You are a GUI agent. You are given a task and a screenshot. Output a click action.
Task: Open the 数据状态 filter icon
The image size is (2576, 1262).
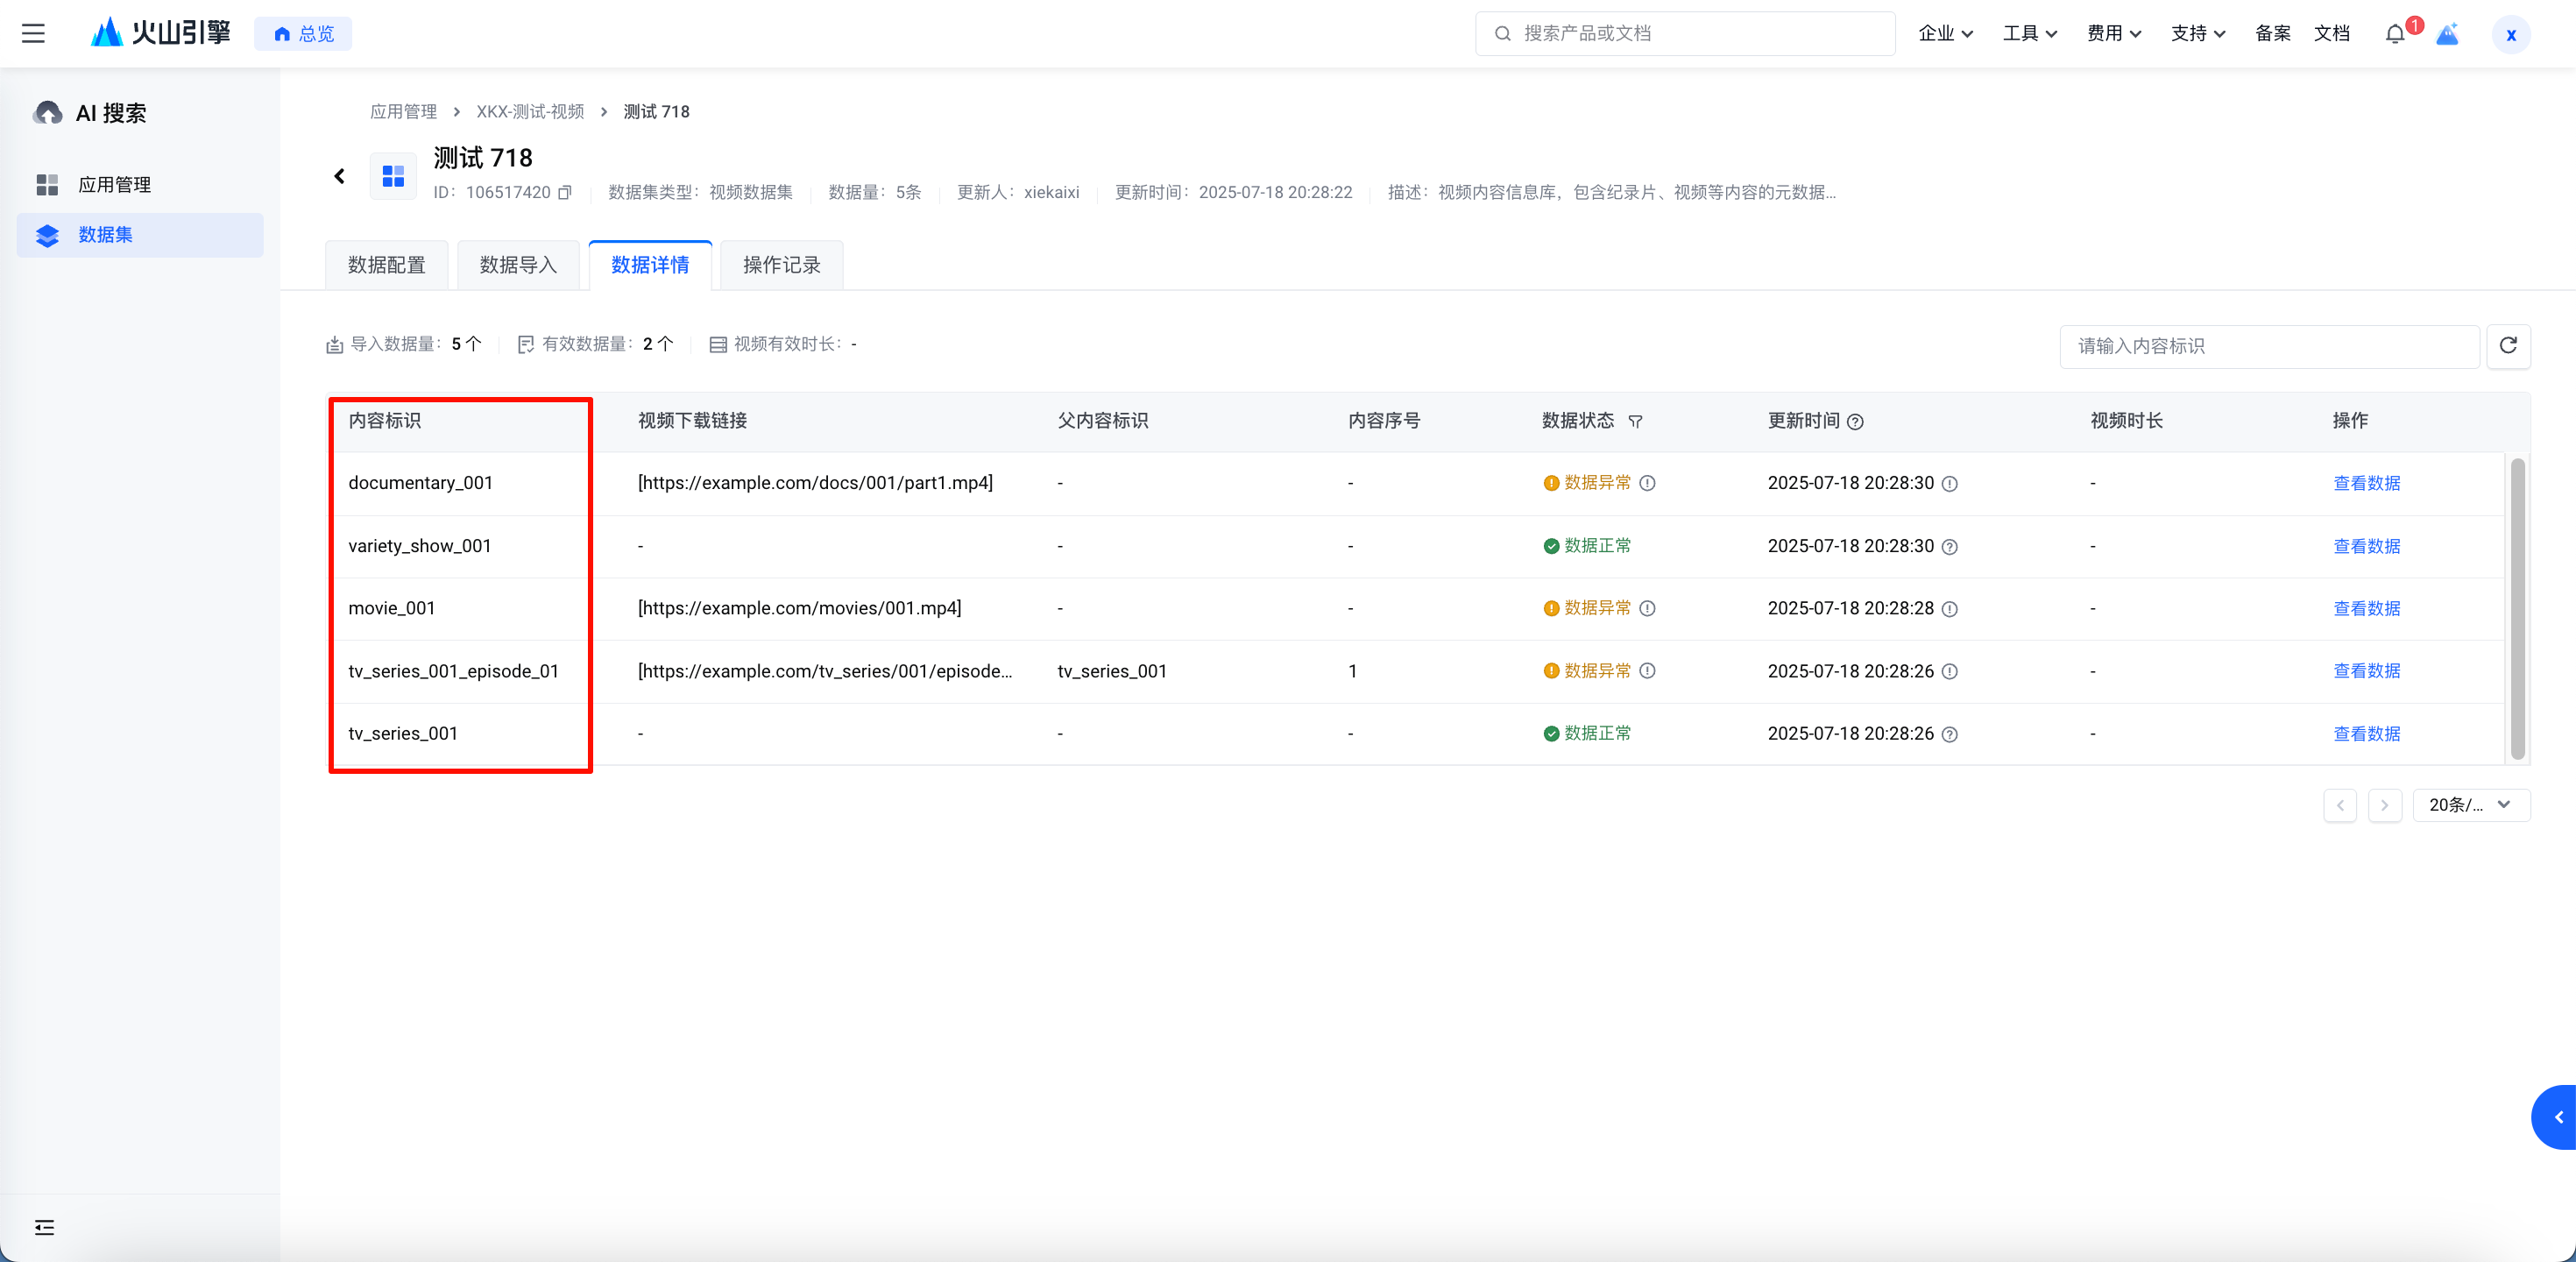(1636, 422)
